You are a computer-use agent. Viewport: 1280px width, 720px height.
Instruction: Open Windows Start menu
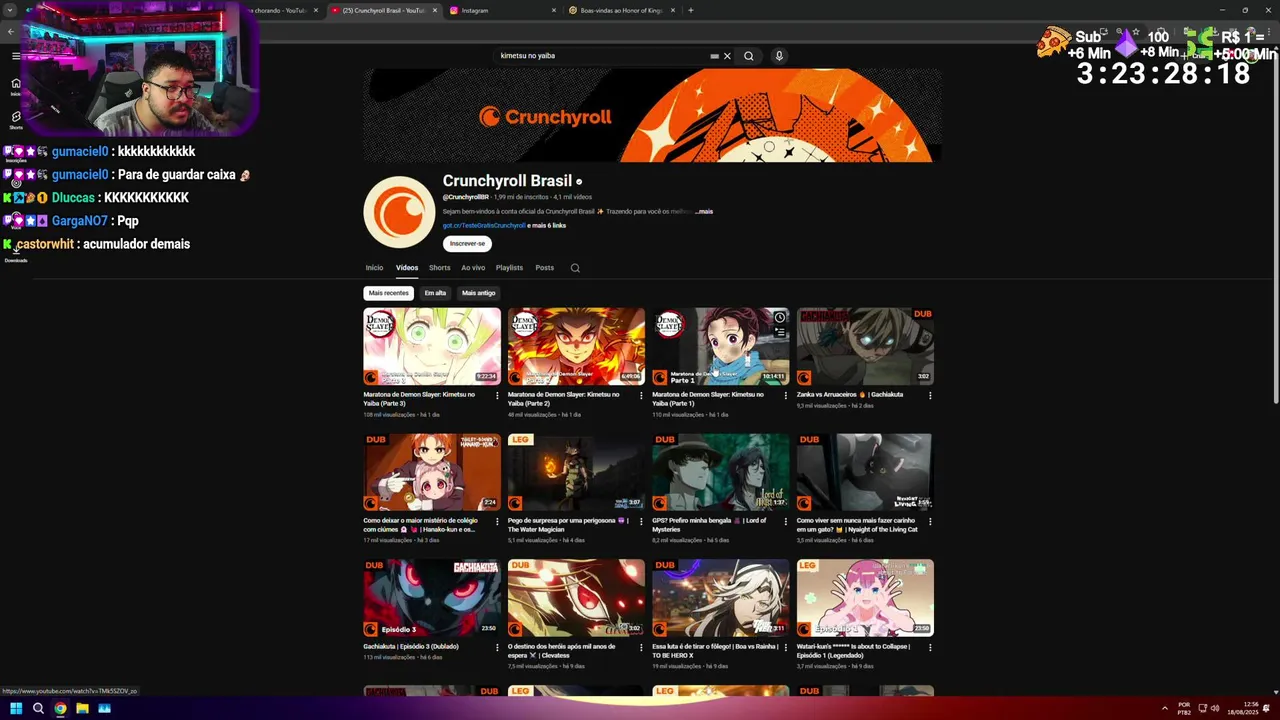tap(16, 709)
